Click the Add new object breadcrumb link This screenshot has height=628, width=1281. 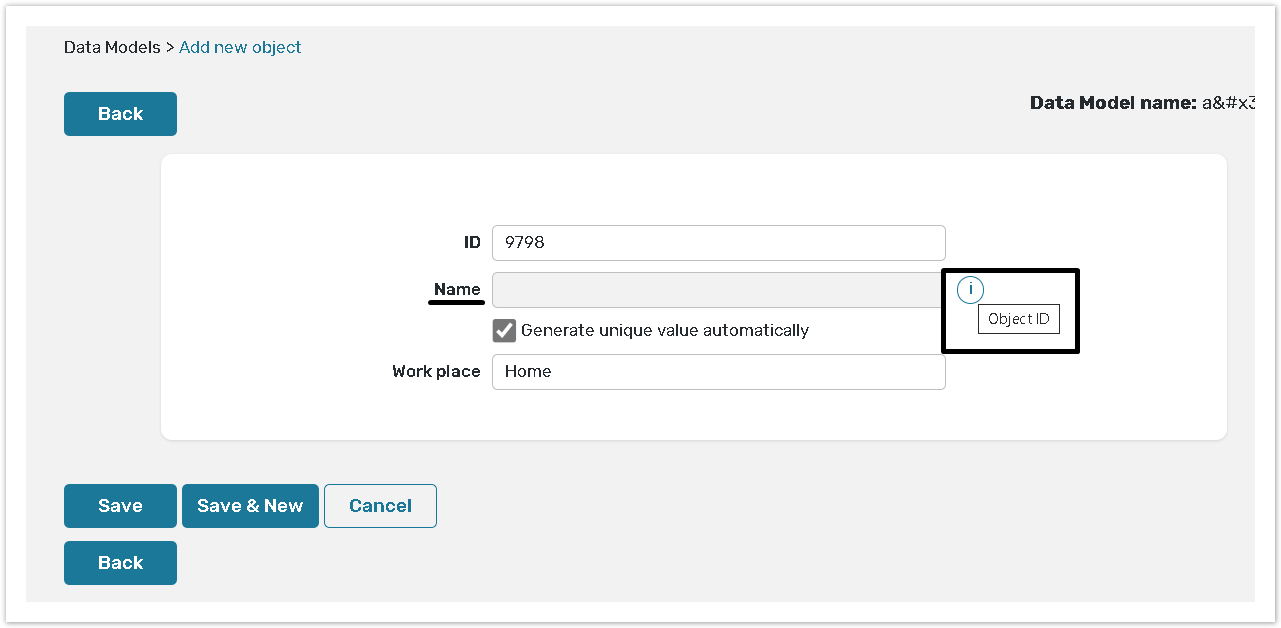(240, 48)
